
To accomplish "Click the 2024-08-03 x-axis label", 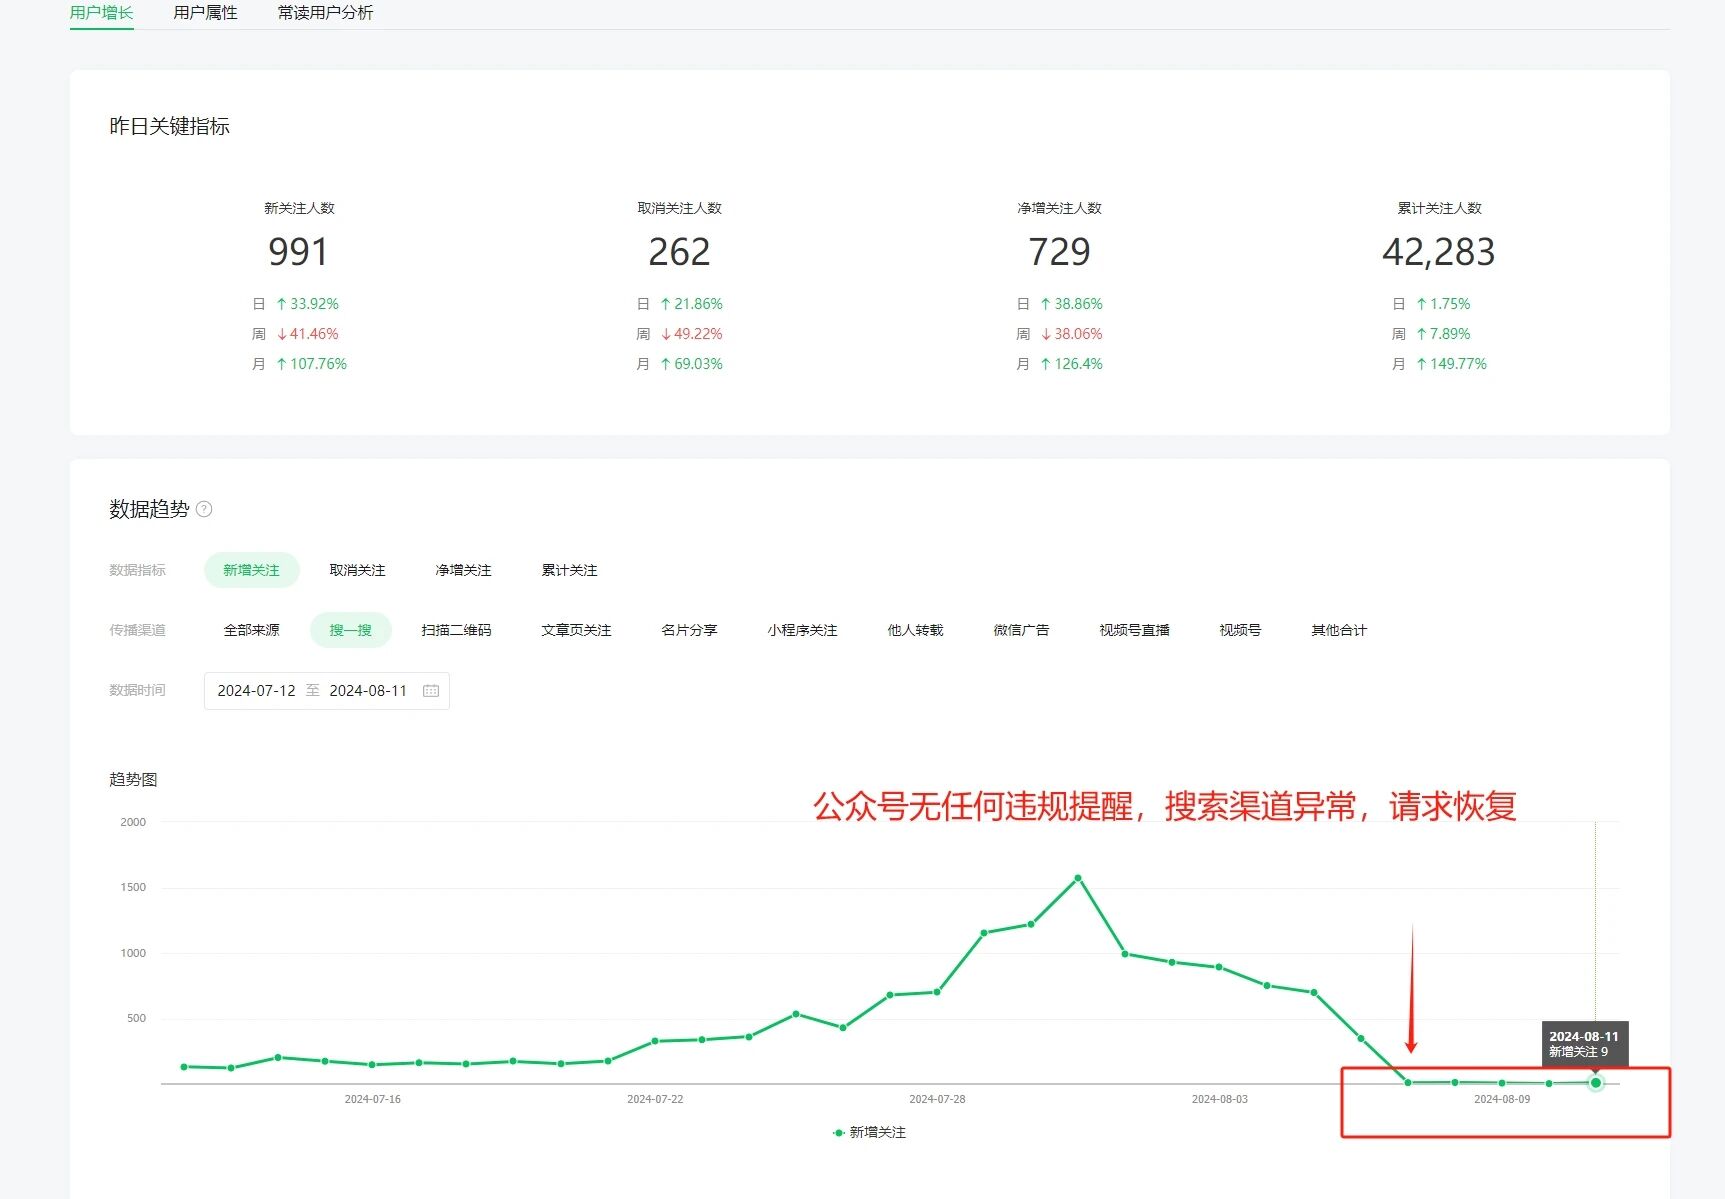I will coord(1219,1099).
